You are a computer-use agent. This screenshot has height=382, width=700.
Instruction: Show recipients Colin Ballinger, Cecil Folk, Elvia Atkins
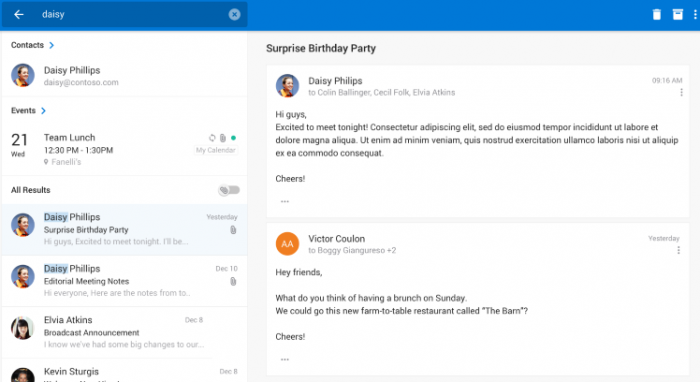(x=382, y=93)
